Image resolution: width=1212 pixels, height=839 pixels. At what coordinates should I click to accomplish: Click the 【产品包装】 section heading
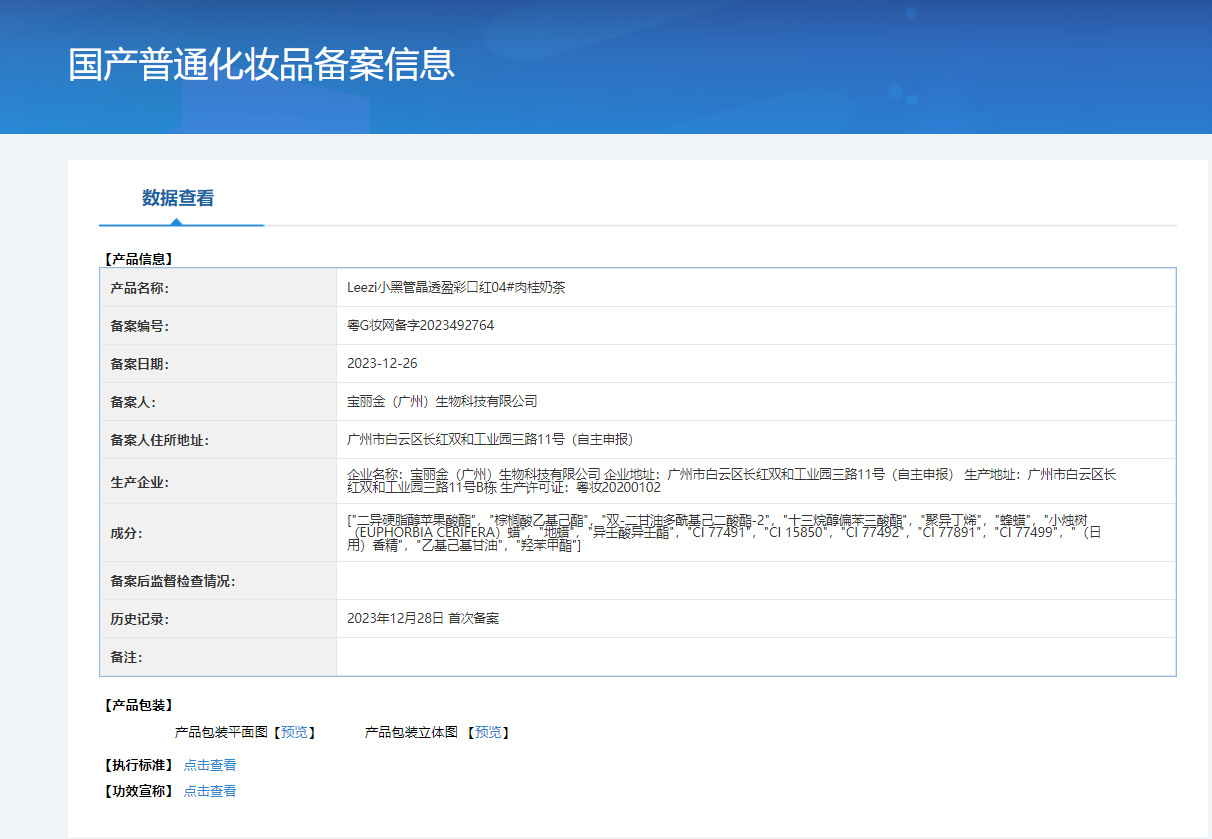point(138,706)
